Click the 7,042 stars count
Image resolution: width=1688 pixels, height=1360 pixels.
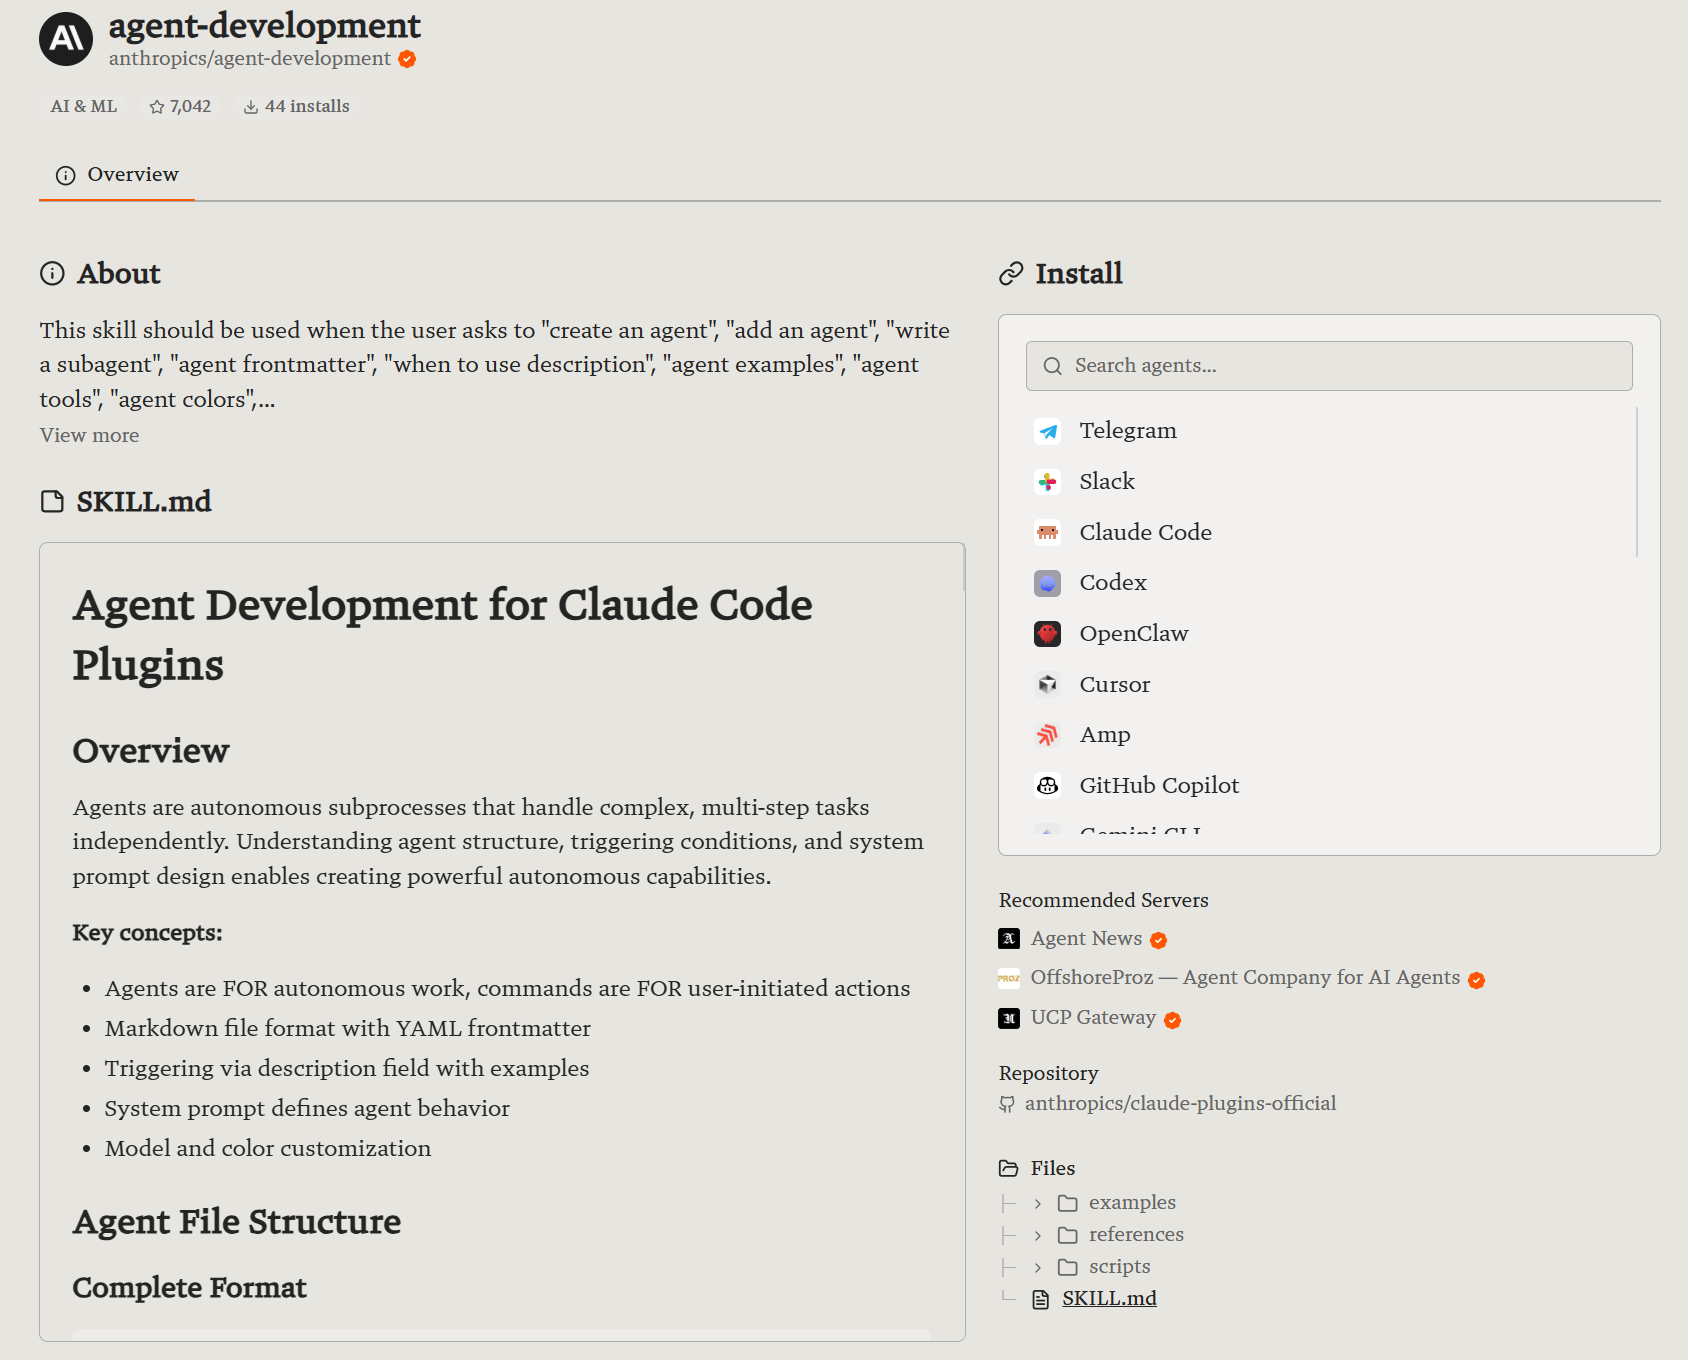click(190, 106)
